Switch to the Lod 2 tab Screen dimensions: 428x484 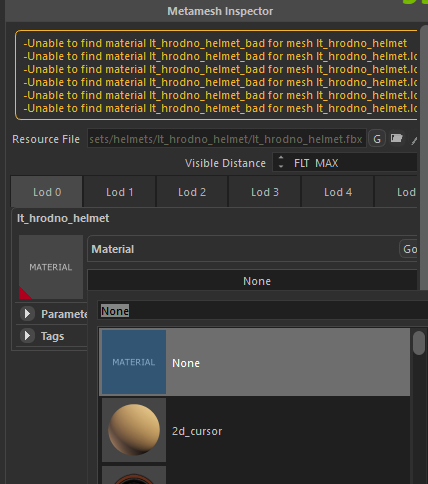(x=192, y=192)
